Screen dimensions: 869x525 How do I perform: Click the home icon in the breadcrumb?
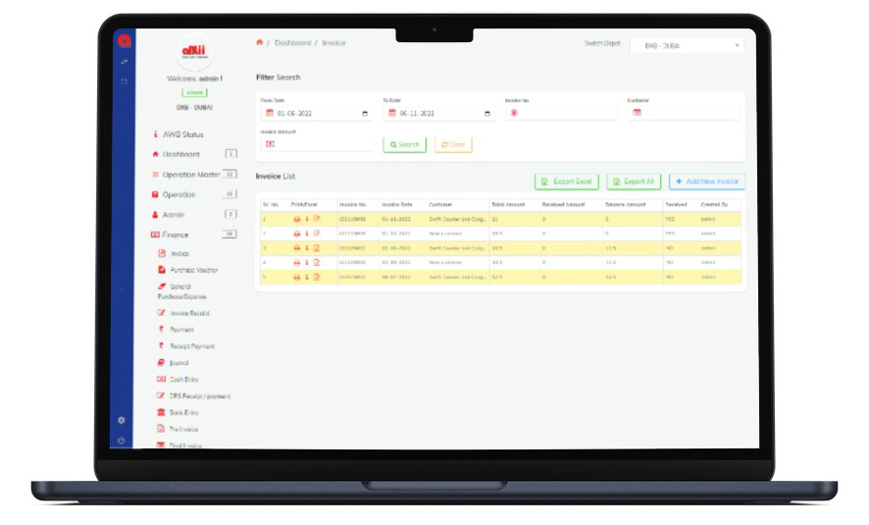[260, 43]
